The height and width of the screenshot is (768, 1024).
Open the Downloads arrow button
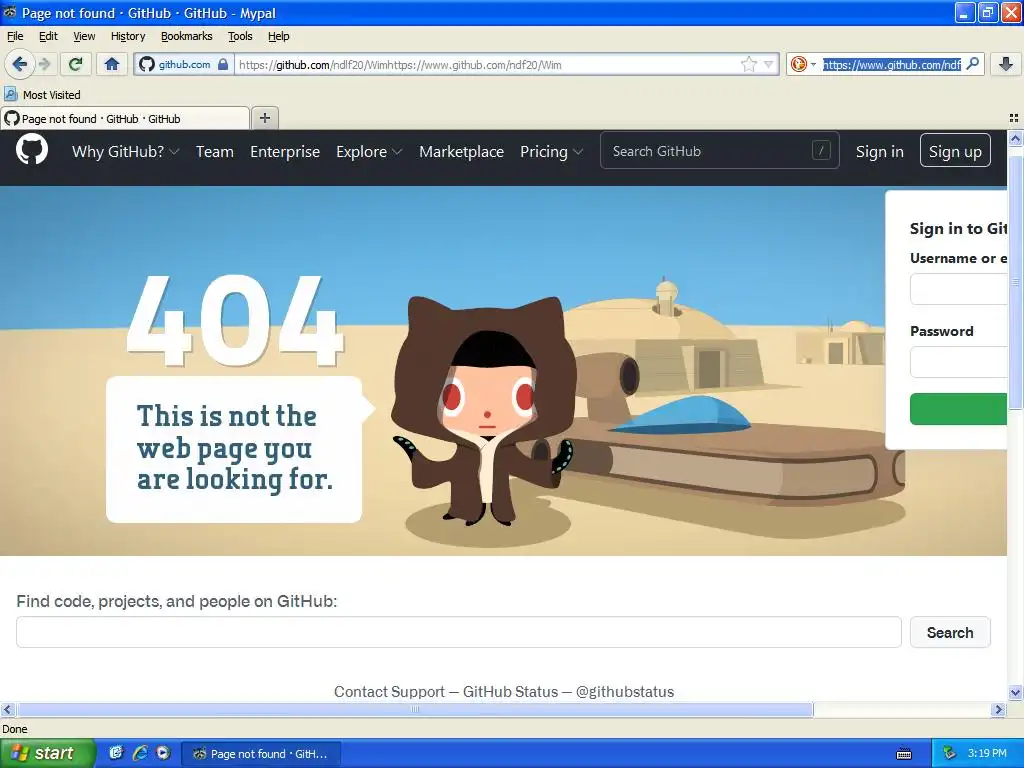pyautogui.click(x=1006, y=64)
